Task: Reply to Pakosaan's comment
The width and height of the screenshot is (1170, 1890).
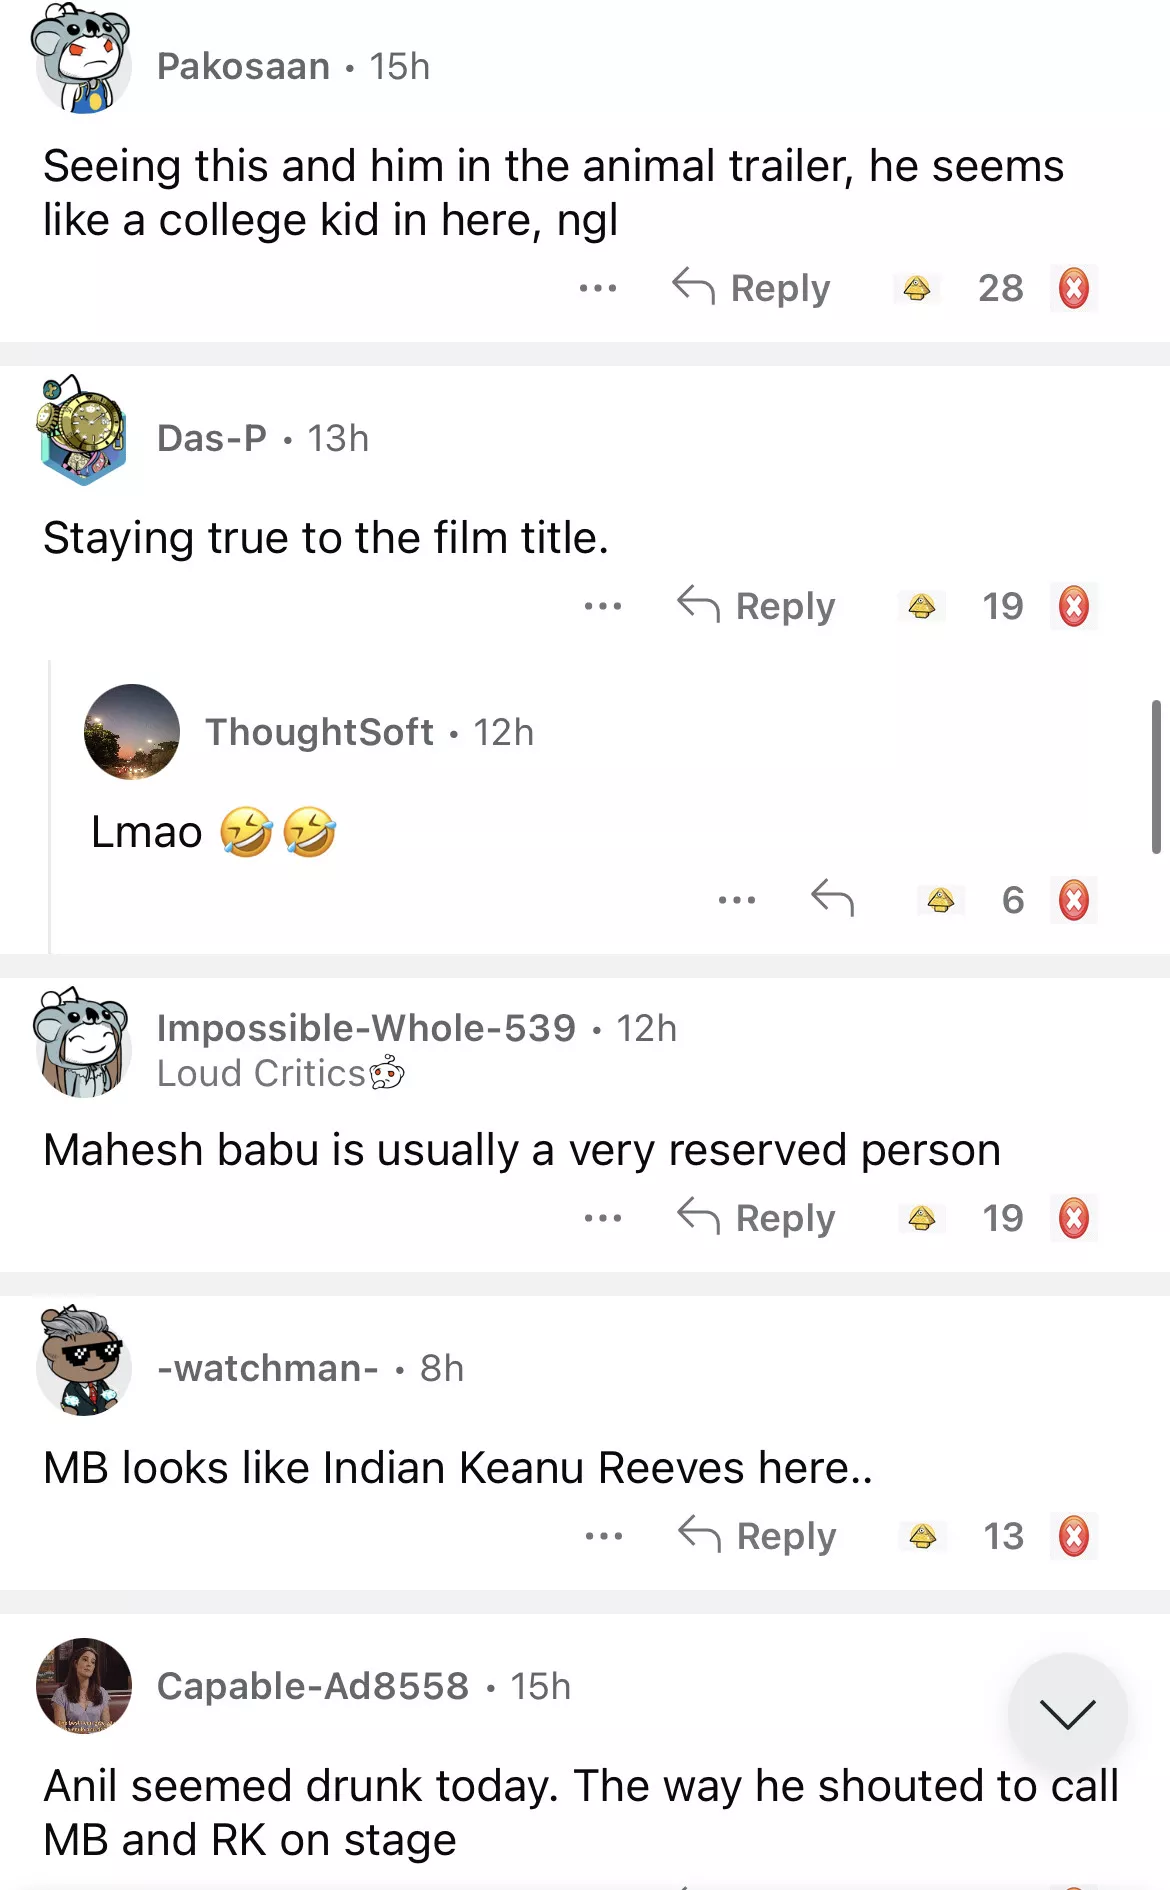Action: pos(752,288)
